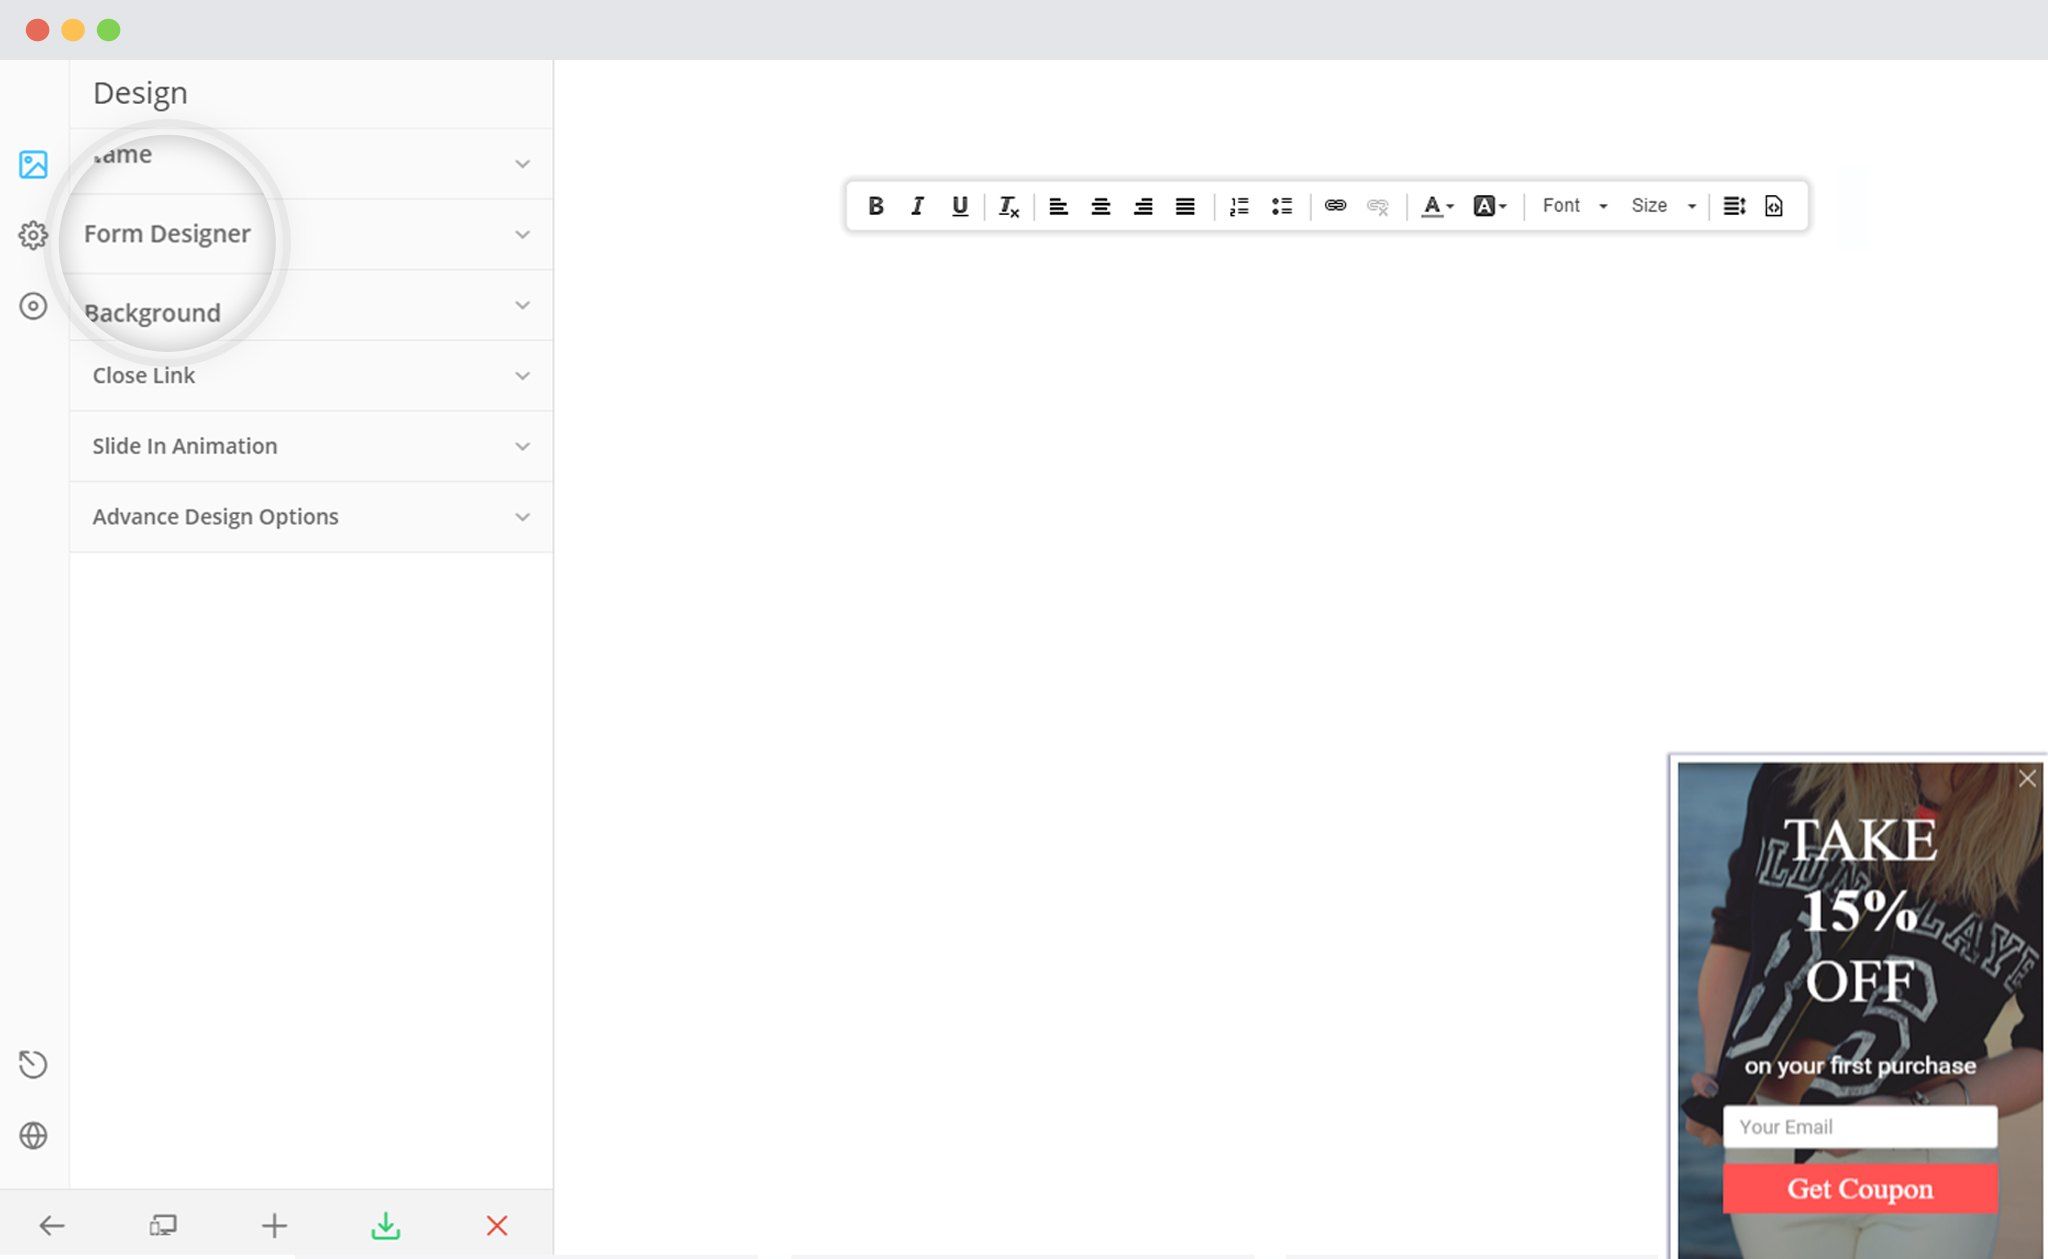Click the remove format icon

pos(1009,206)
